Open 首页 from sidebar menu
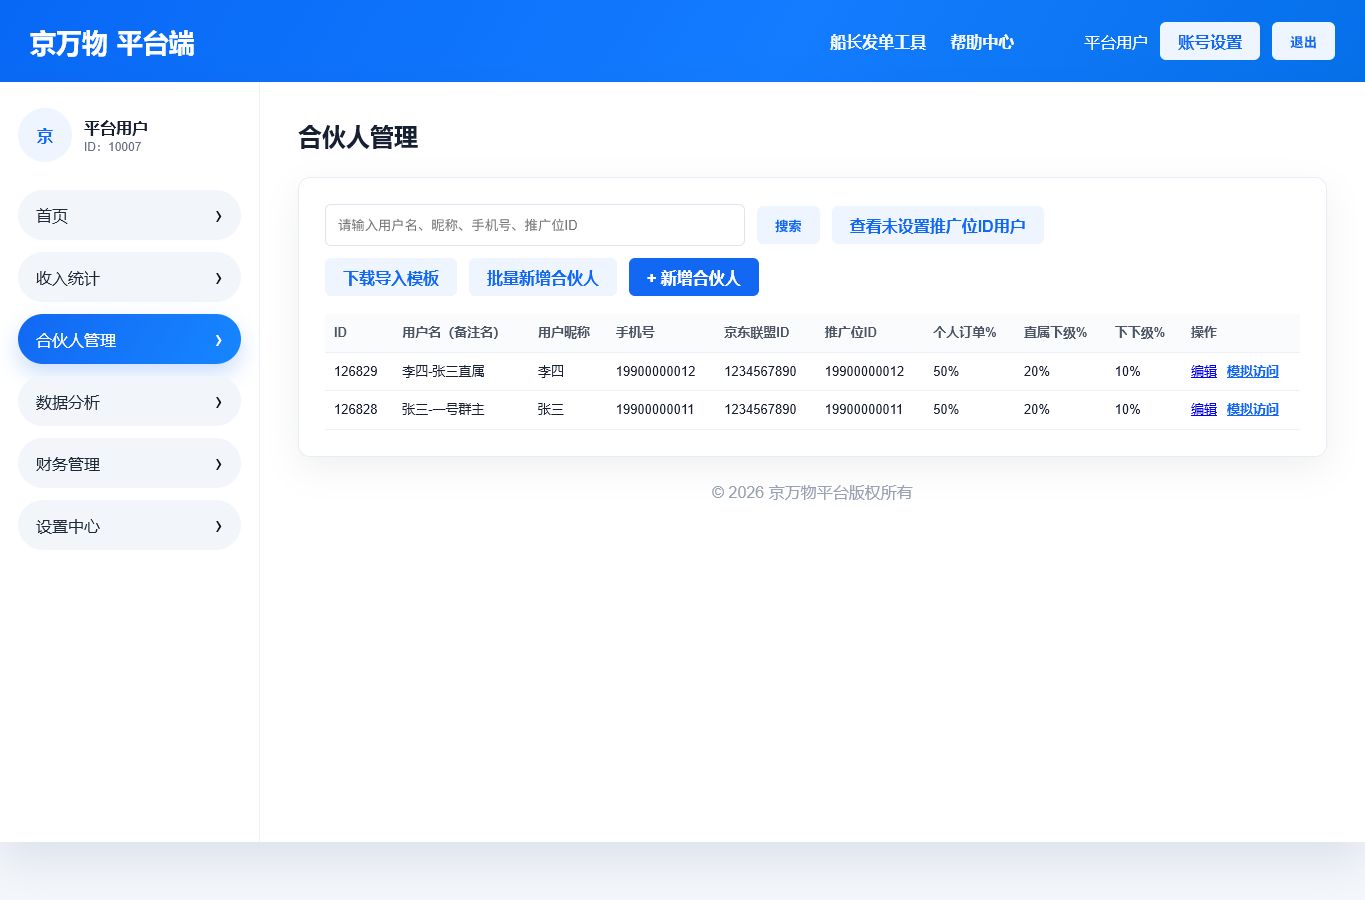Screen dimensions: 1365x900 [x=129, y=215]
